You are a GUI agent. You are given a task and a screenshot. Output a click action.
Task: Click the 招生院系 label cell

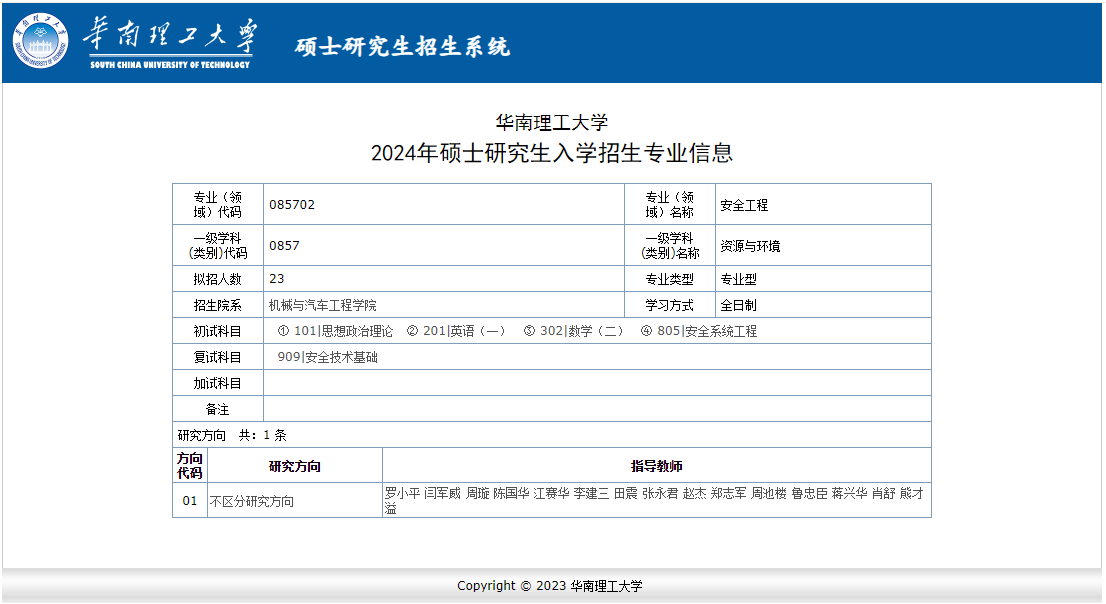[x=218, y=305]
